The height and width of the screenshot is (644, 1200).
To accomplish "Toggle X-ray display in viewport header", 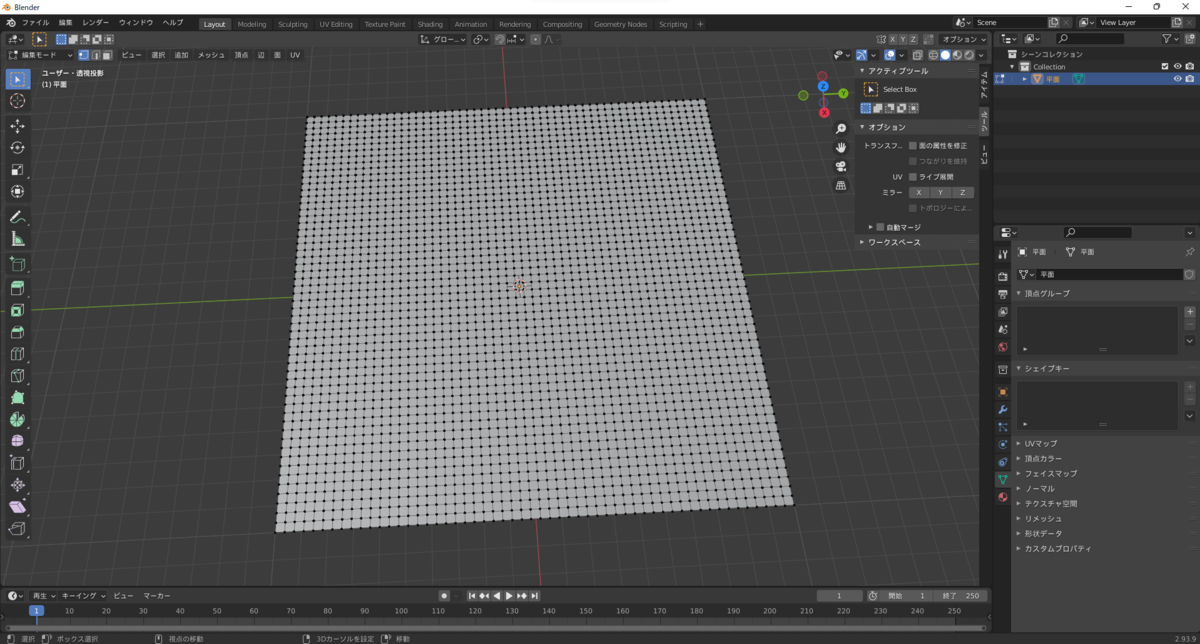I will coord(919,55).
